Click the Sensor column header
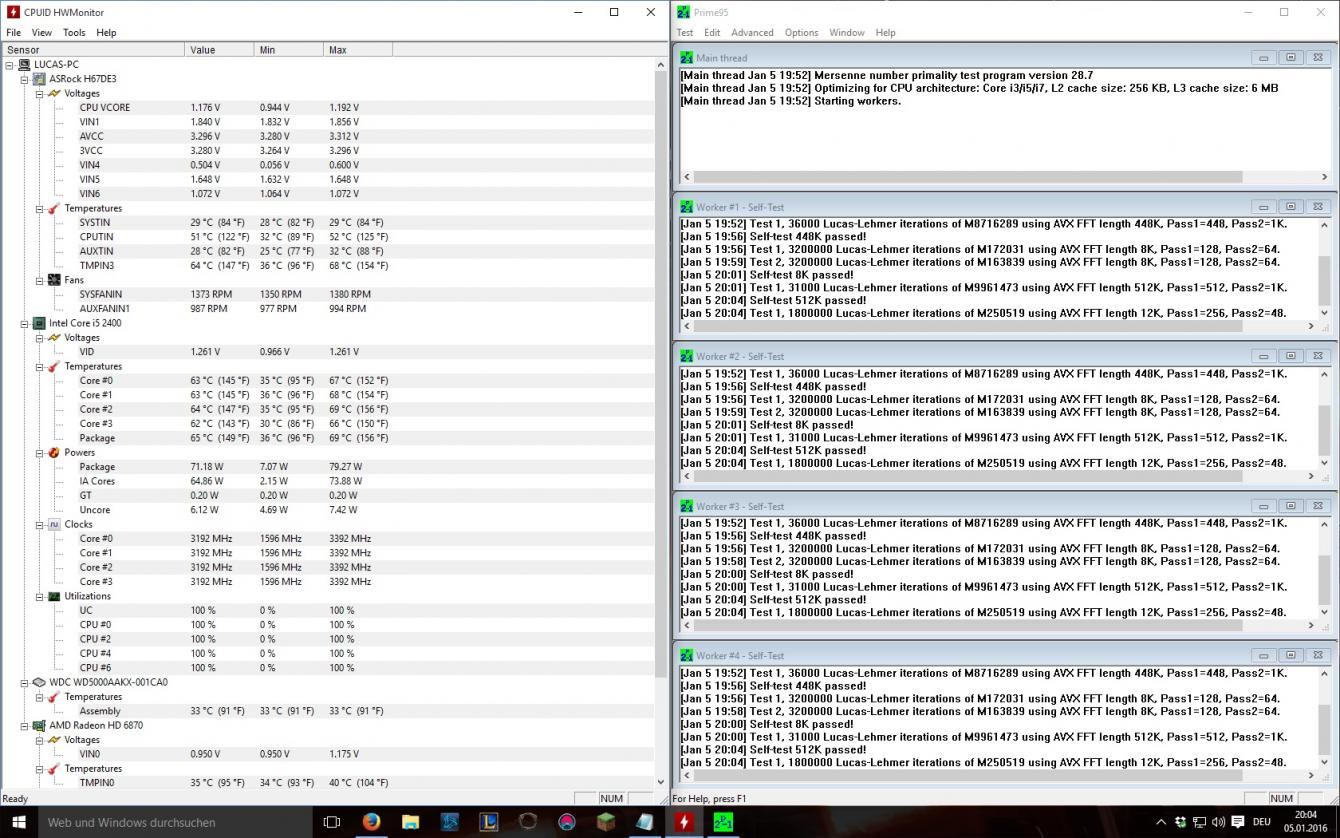 [x=92, y=49]
